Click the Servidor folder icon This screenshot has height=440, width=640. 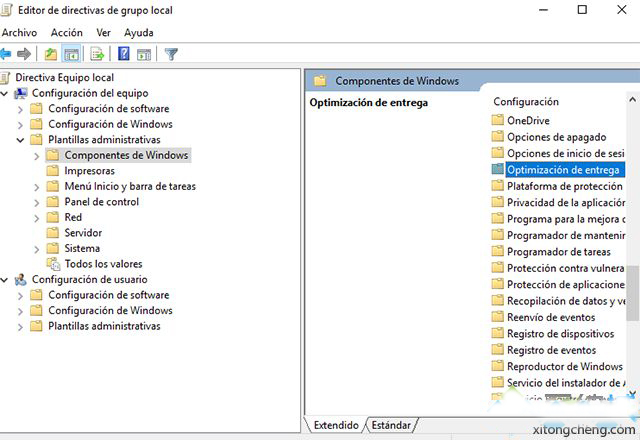pos(52,233)
